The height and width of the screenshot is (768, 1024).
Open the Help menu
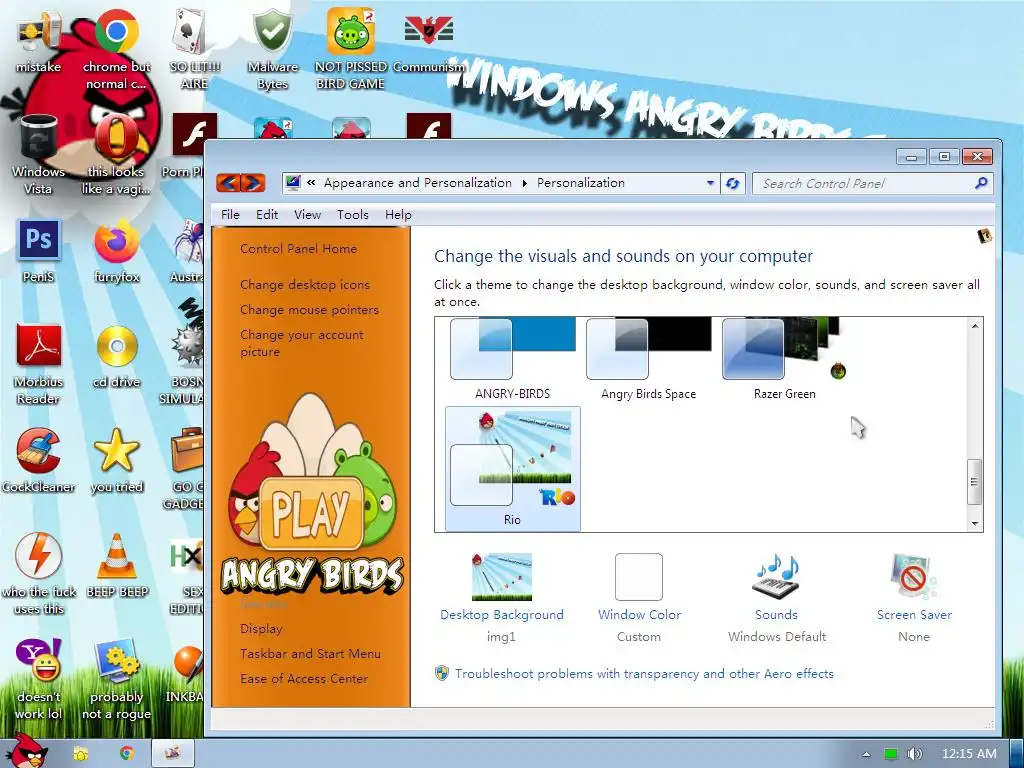398,215
